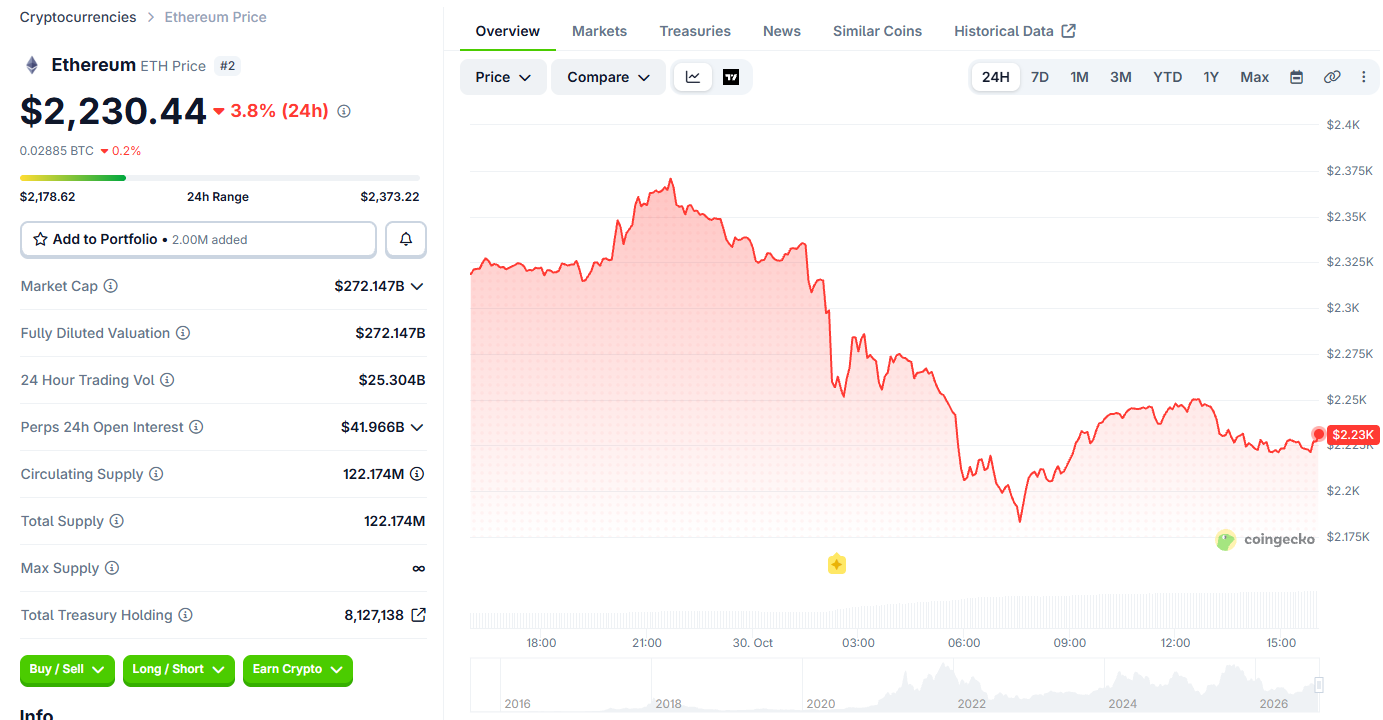Show Max Supply info tooltip
Viewport: 1383px width, 720px height.
pos(112,568)
